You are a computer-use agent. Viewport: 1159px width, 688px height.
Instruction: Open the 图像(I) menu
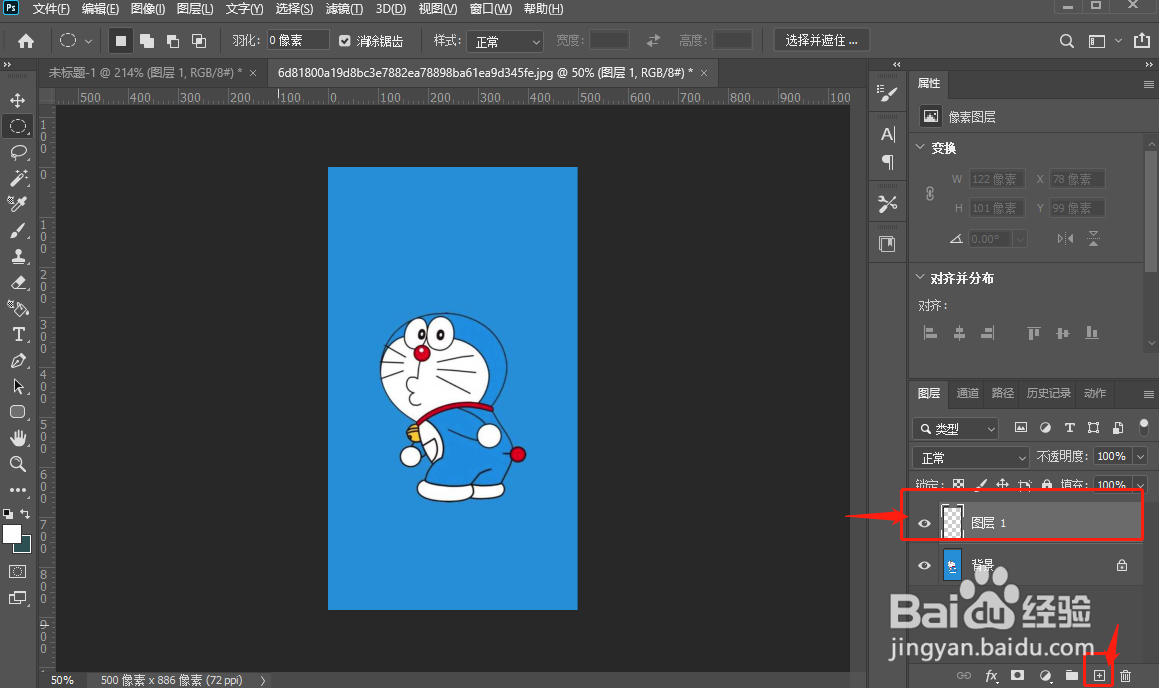point(148,9)
